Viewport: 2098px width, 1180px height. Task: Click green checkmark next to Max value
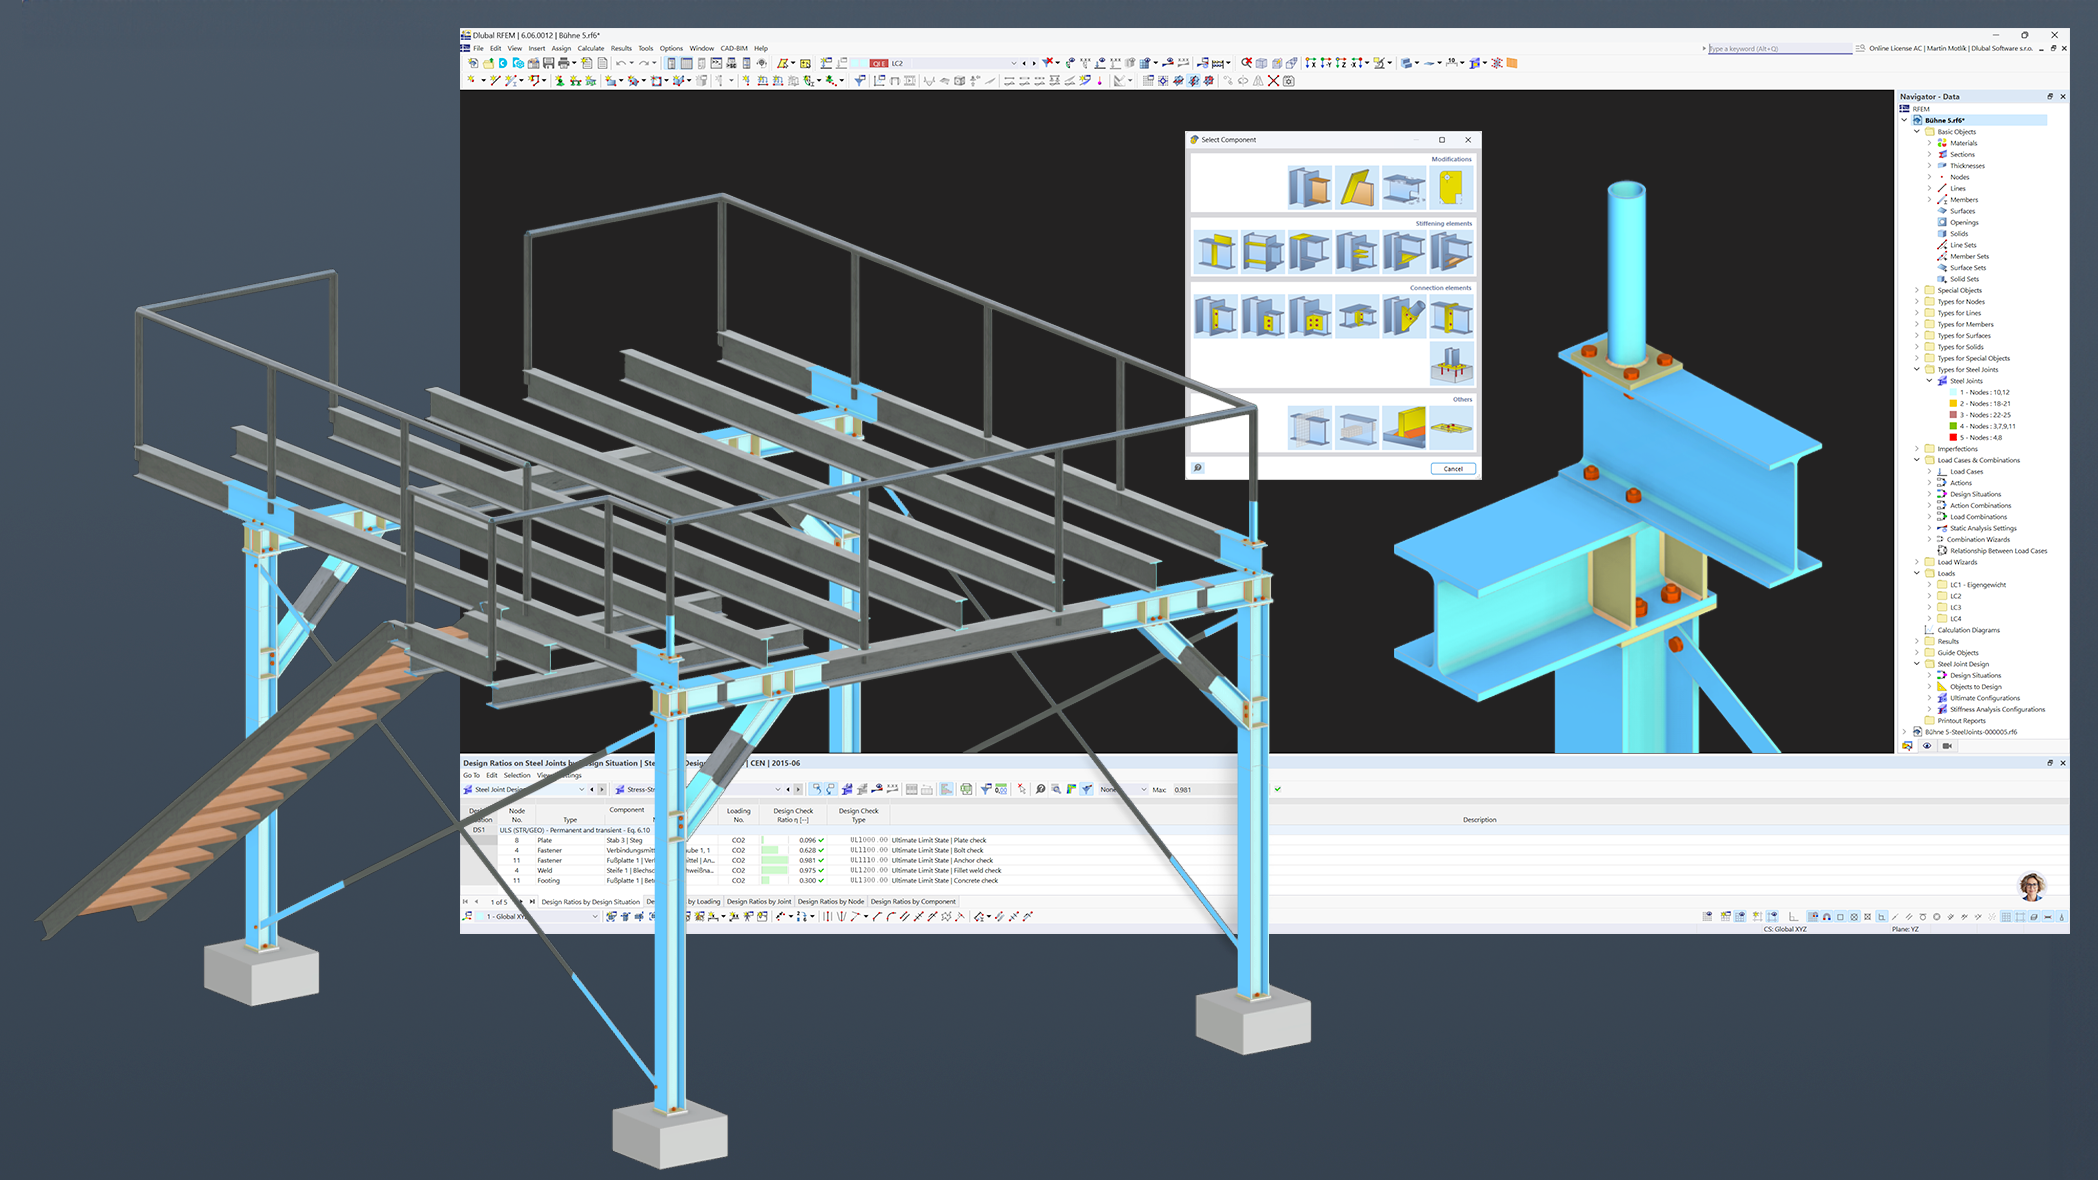1278,789
